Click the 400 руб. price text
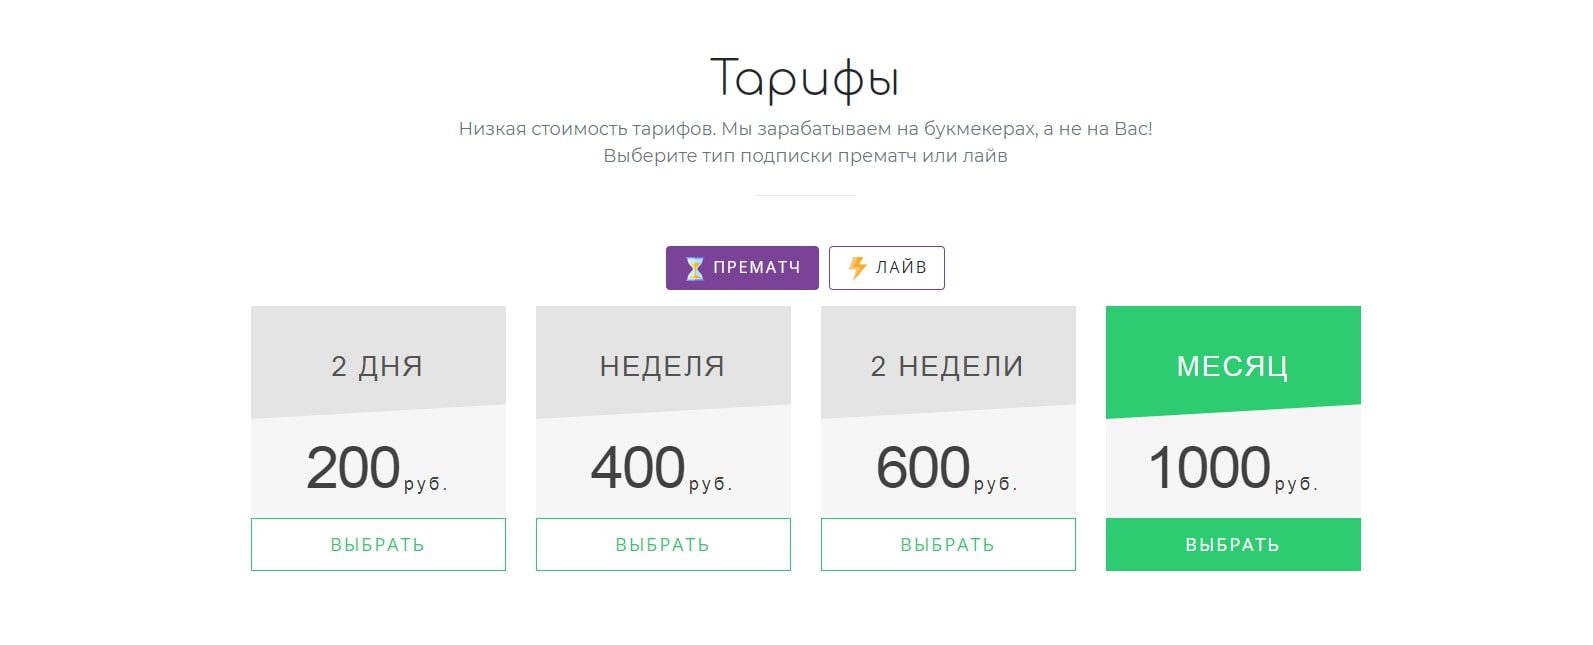This screenshot has height=645, width=1593. pyautogui.click(x=663, y=465)
